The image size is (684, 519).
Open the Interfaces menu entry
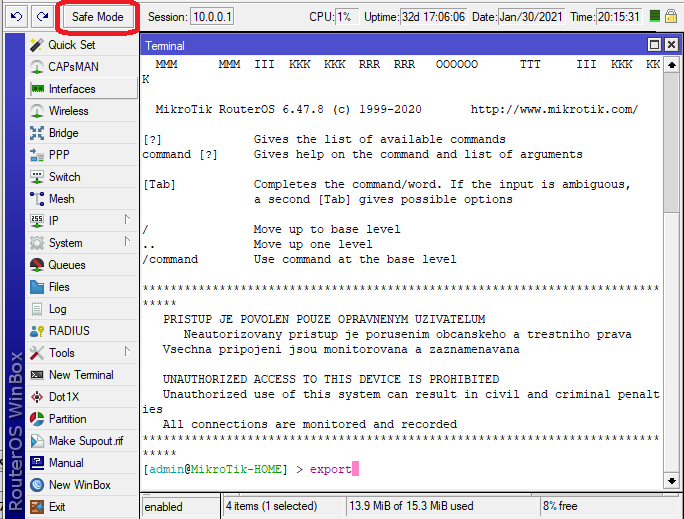point(82,89)
